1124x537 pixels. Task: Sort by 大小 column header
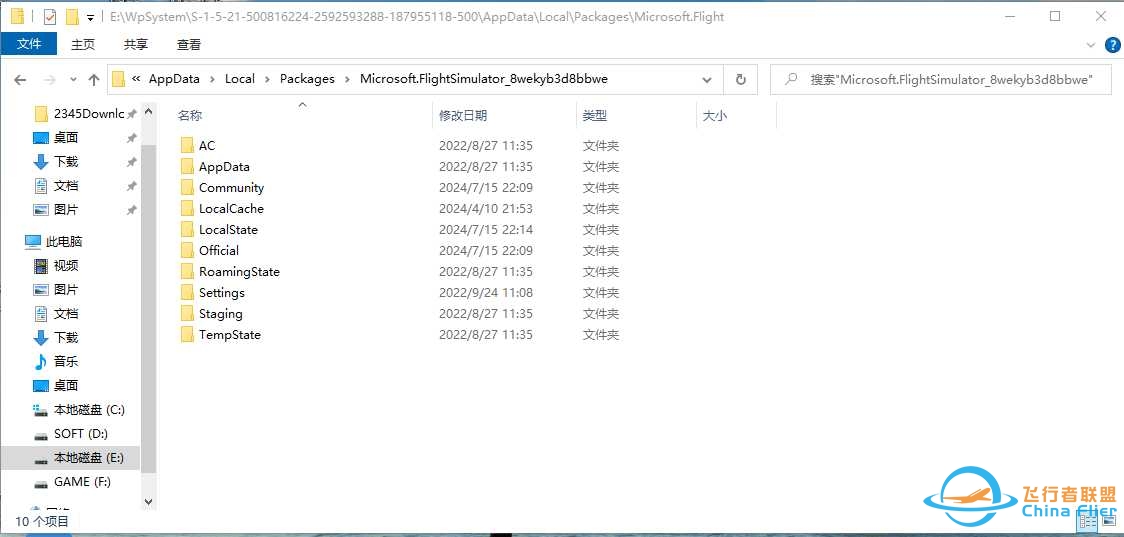point(715,115)
